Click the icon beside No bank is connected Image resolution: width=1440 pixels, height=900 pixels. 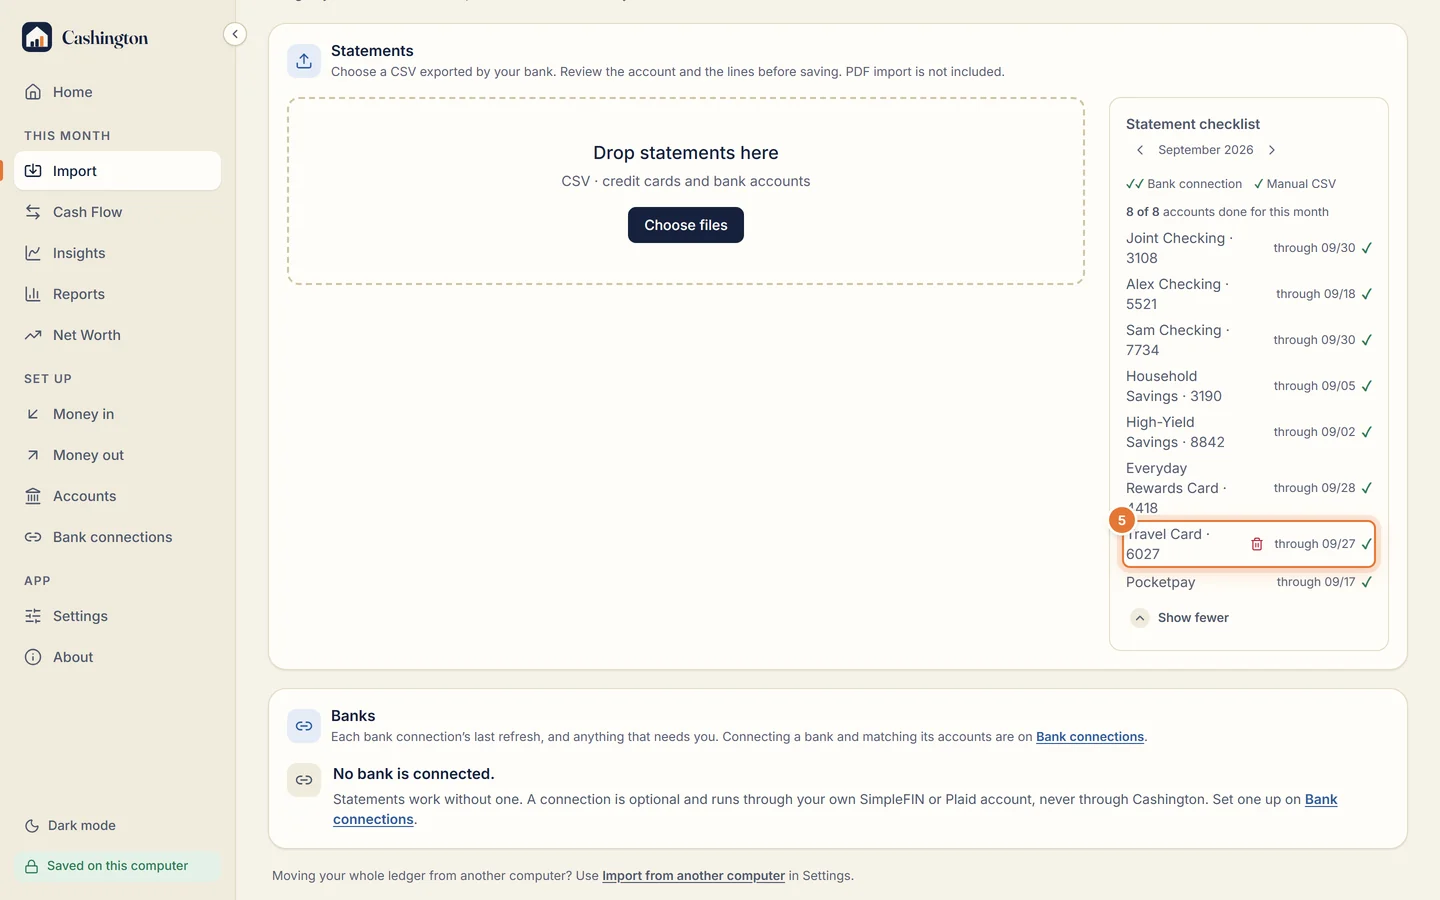click(304, 780)
